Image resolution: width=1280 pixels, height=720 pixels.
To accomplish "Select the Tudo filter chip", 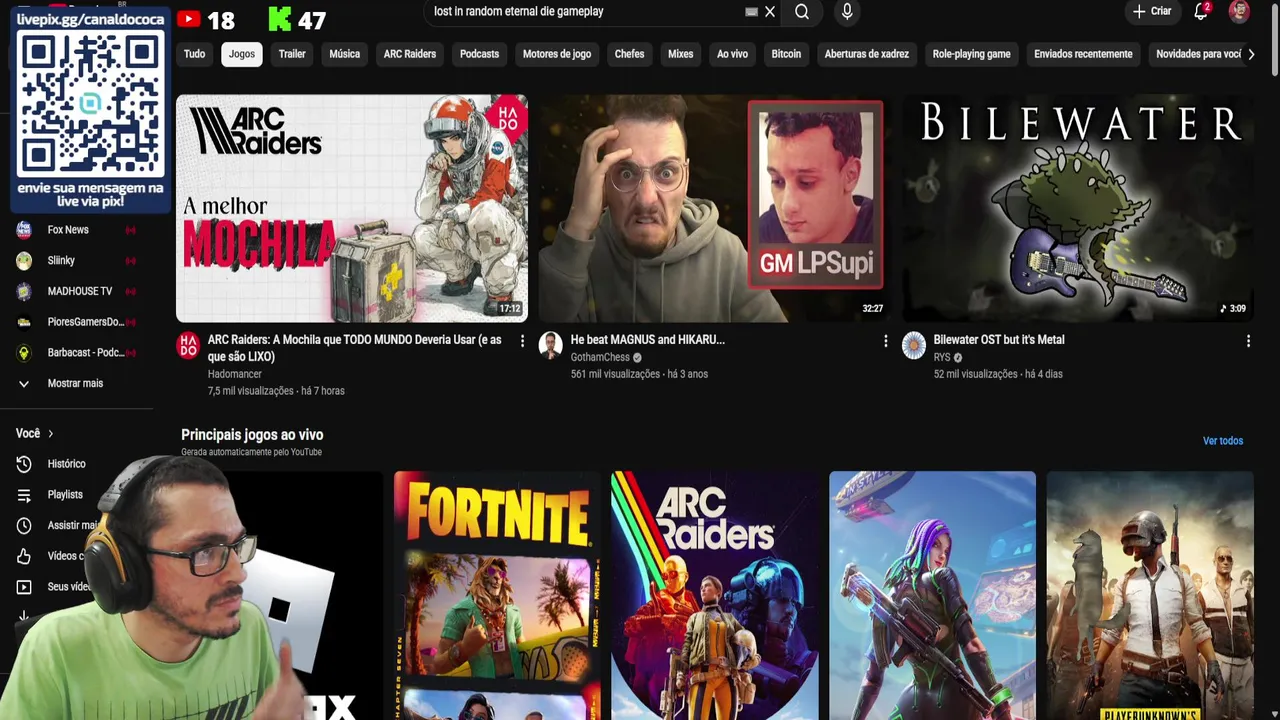I will 194,54.
